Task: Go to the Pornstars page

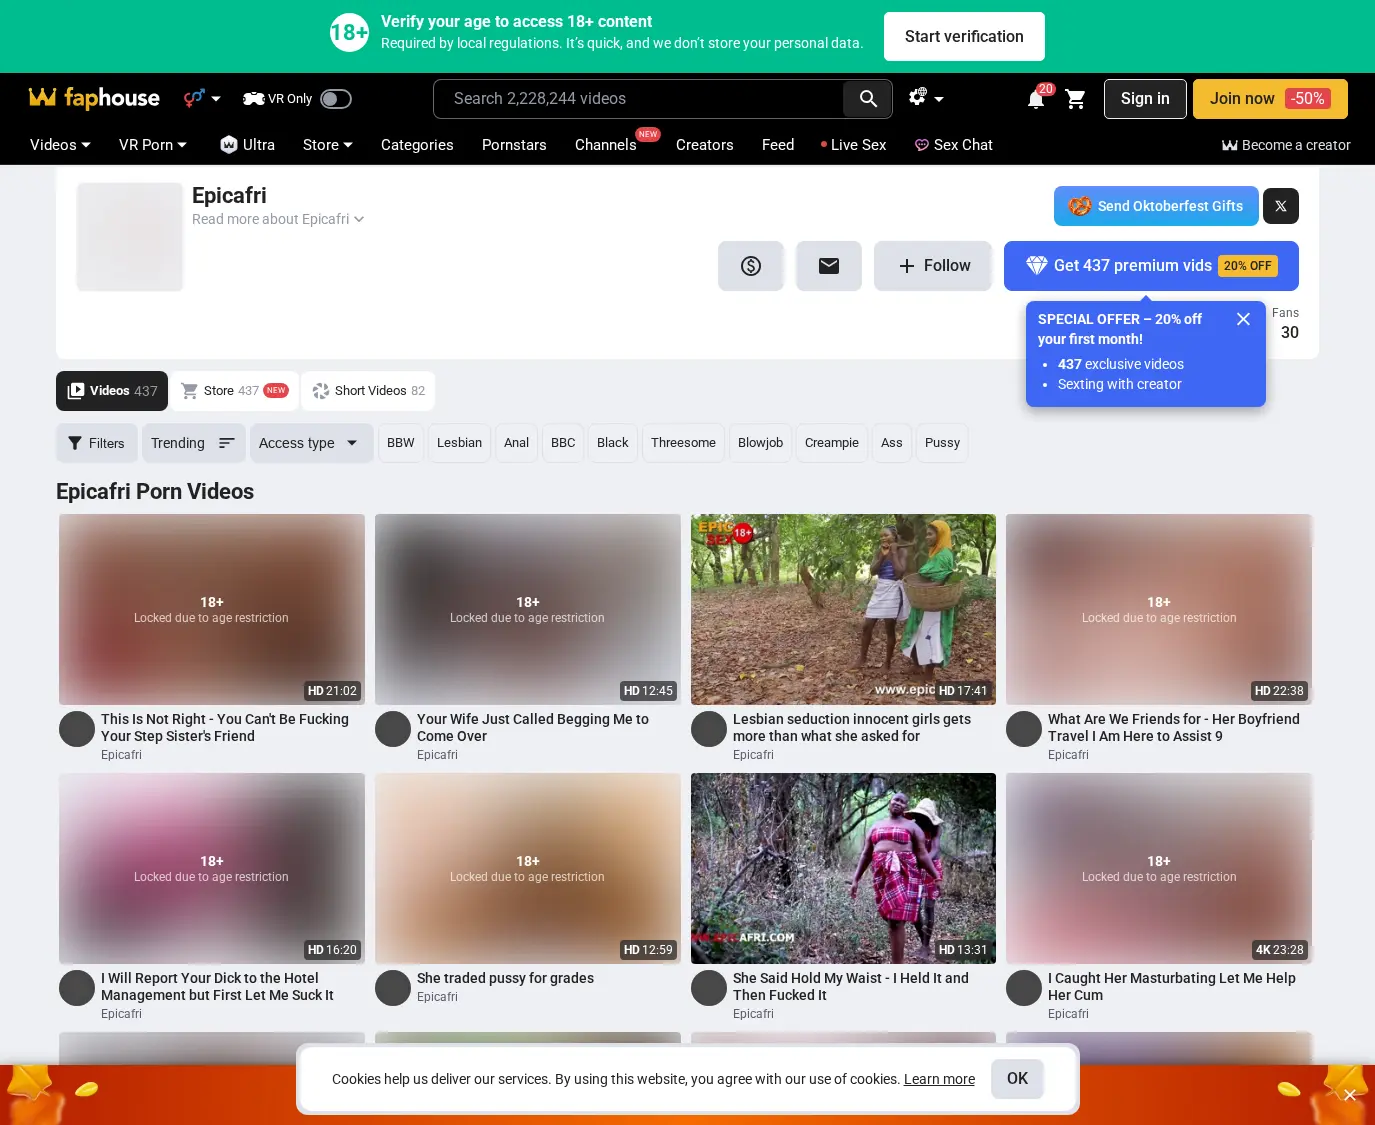Action: 514,145
